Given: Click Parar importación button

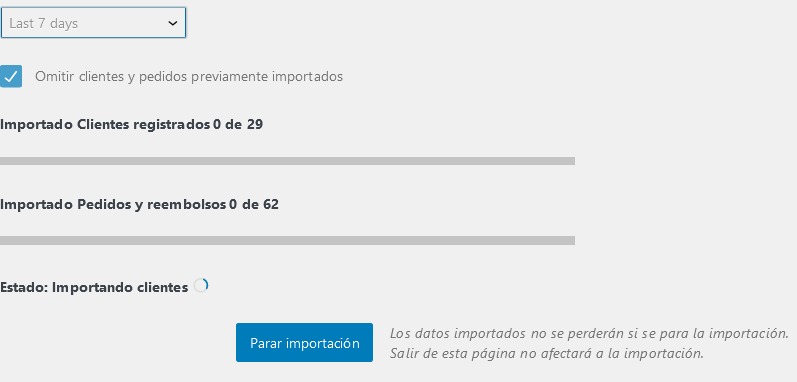Looking at the screenshot, I should pyautogui.click(x=304, y=343).
